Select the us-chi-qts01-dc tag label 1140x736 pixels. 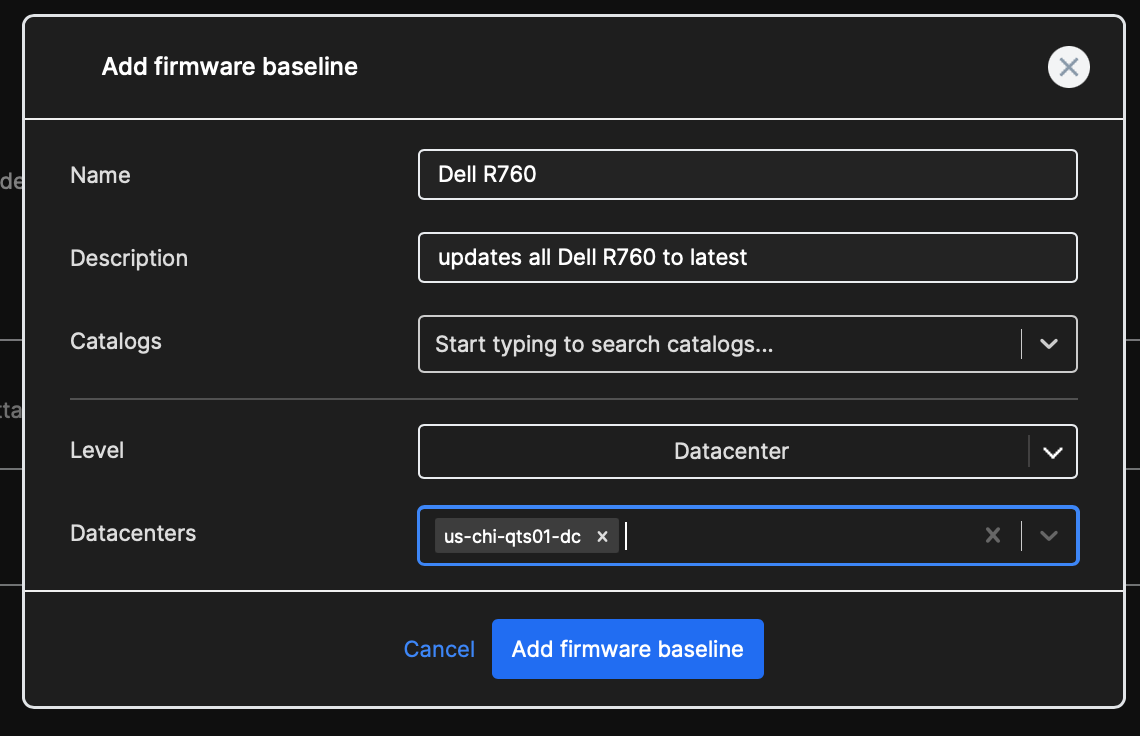click(x=513, y=537)
